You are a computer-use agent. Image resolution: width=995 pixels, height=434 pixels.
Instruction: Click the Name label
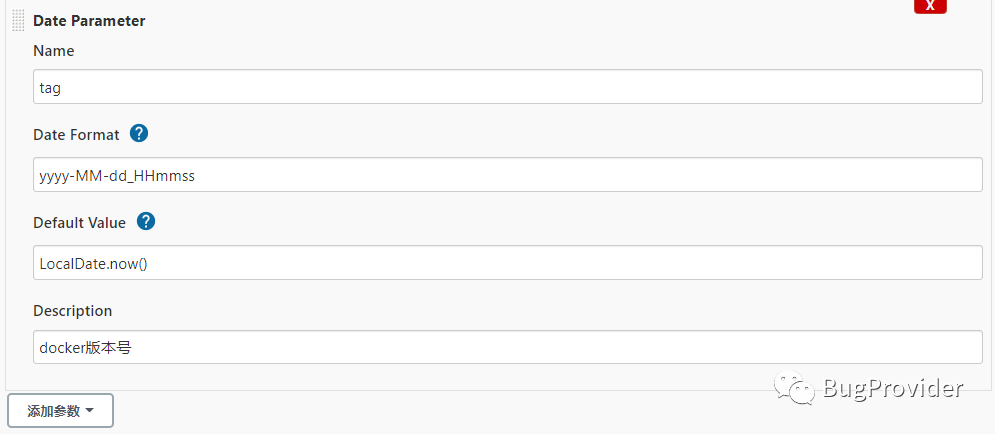click(54, 50)
